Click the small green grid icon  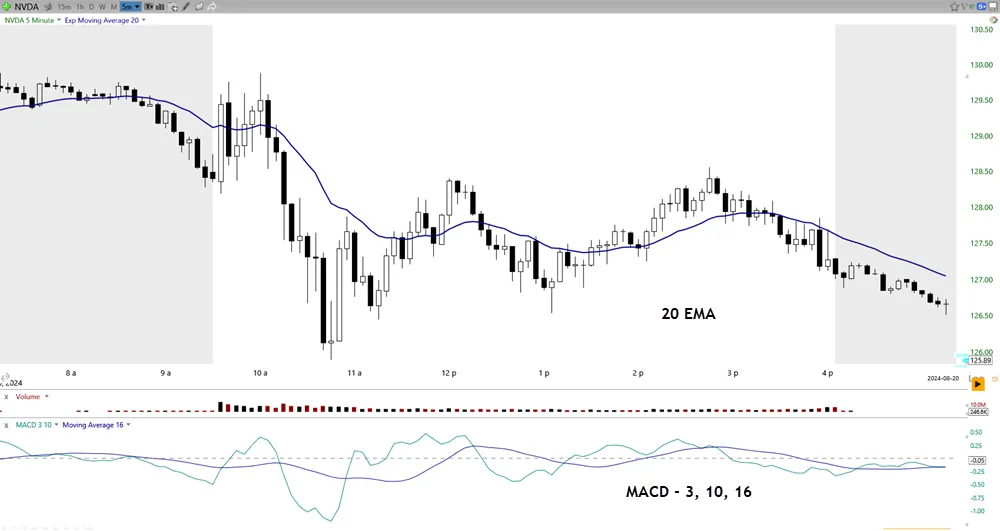[x=972, y=6]
